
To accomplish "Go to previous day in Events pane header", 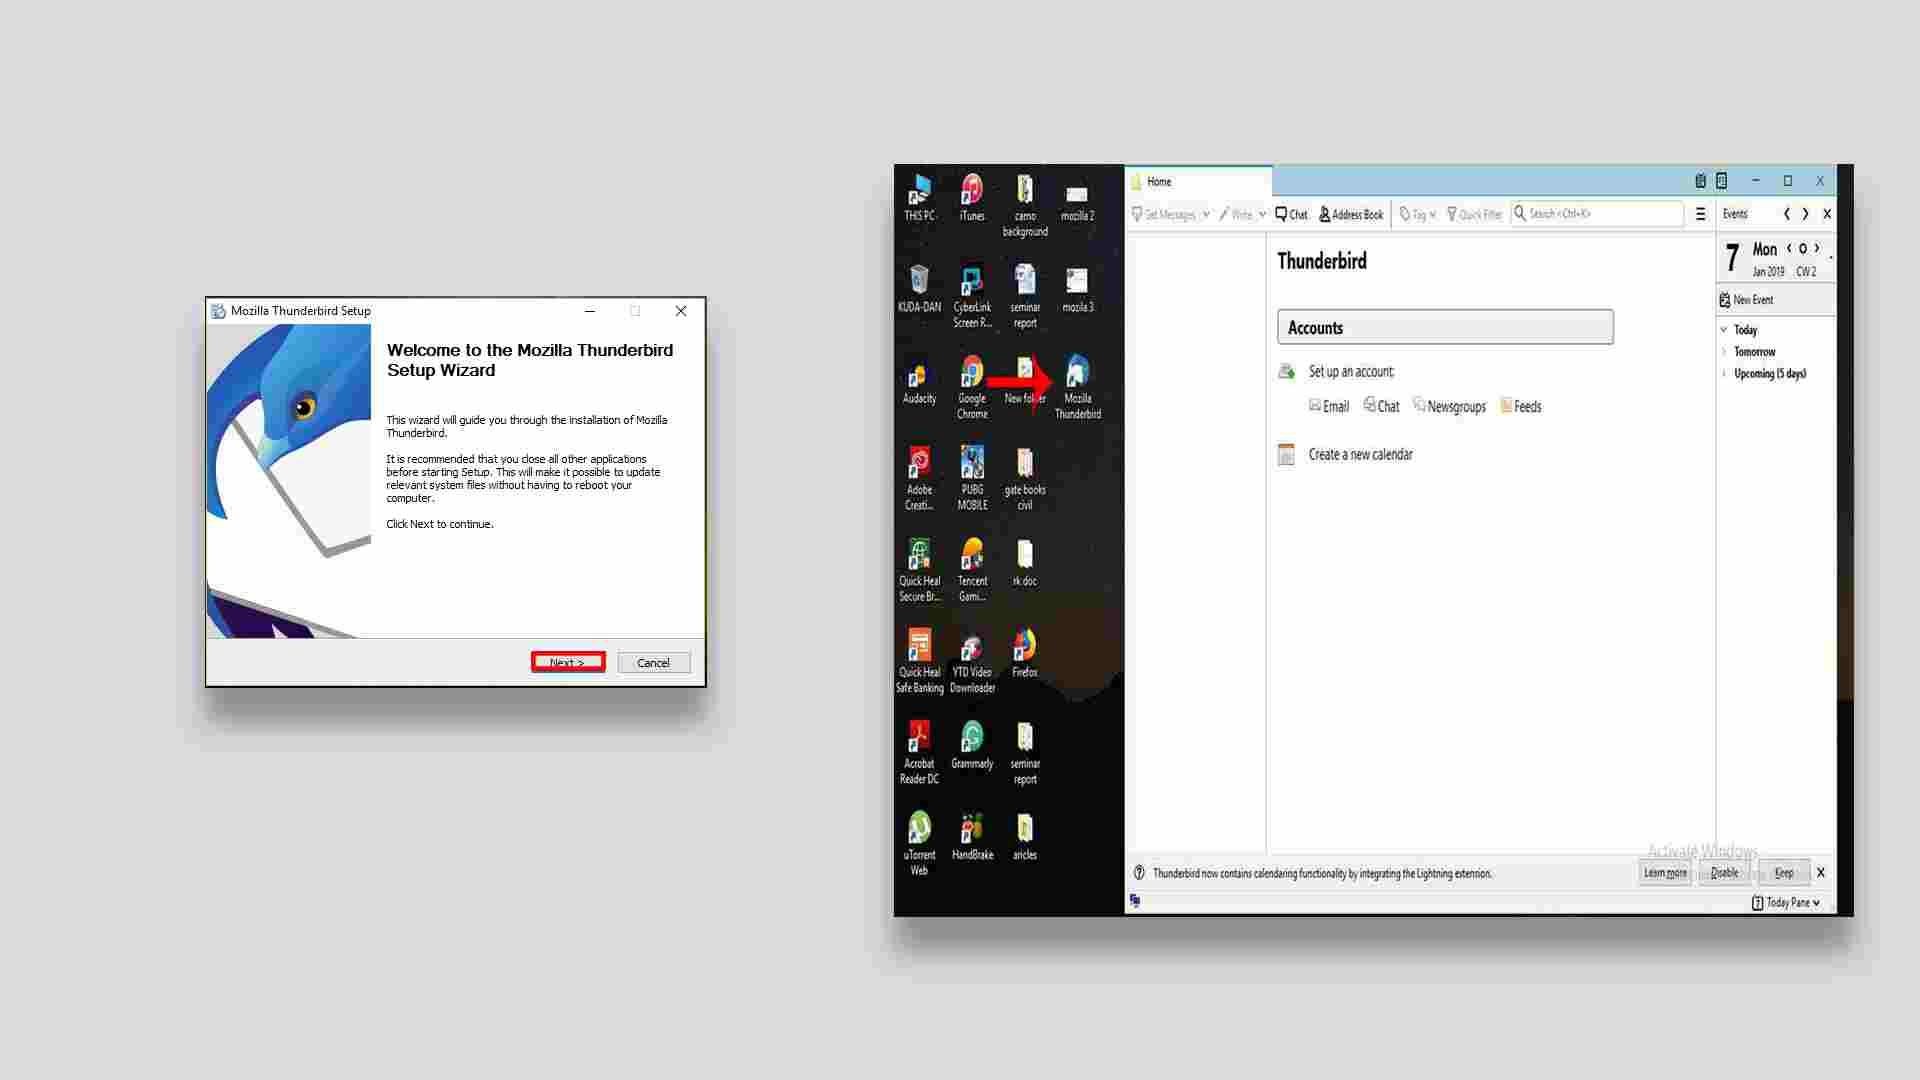I will coord(1787,214).
